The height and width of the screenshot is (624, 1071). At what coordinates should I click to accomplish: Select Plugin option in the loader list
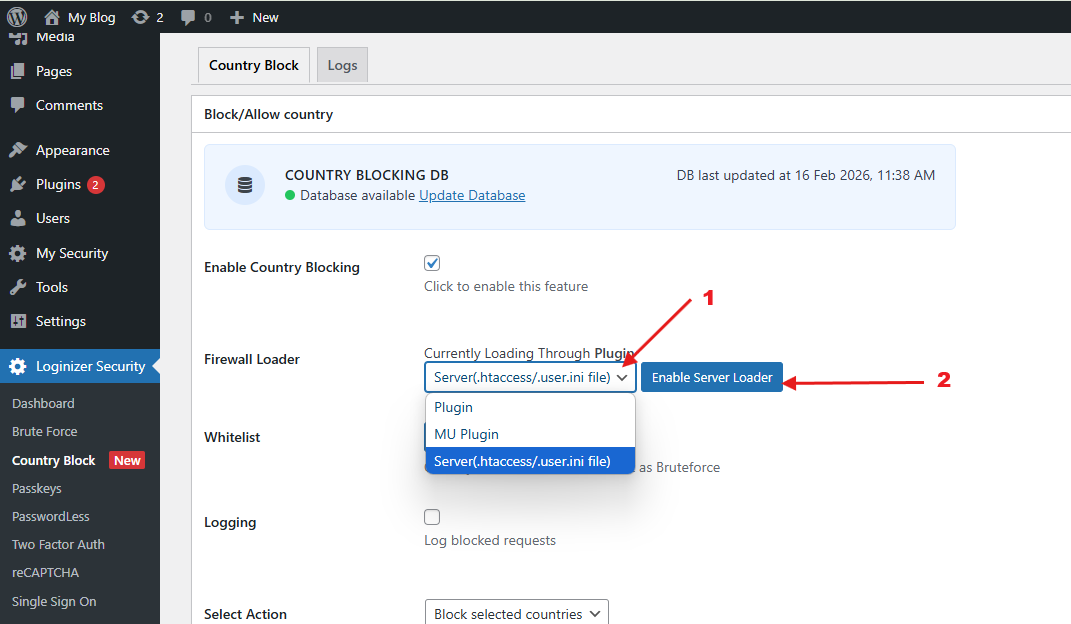pos(454,407)
